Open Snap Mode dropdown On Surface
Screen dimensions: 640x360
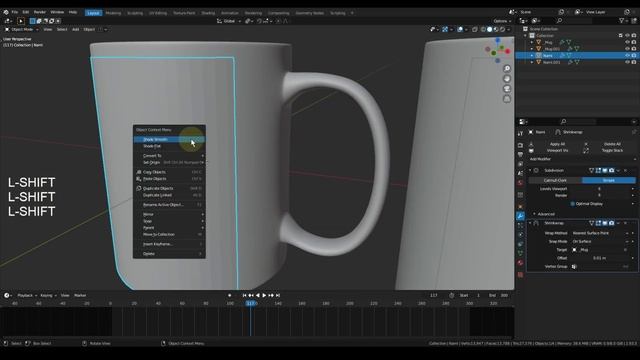tap(600, 242)
